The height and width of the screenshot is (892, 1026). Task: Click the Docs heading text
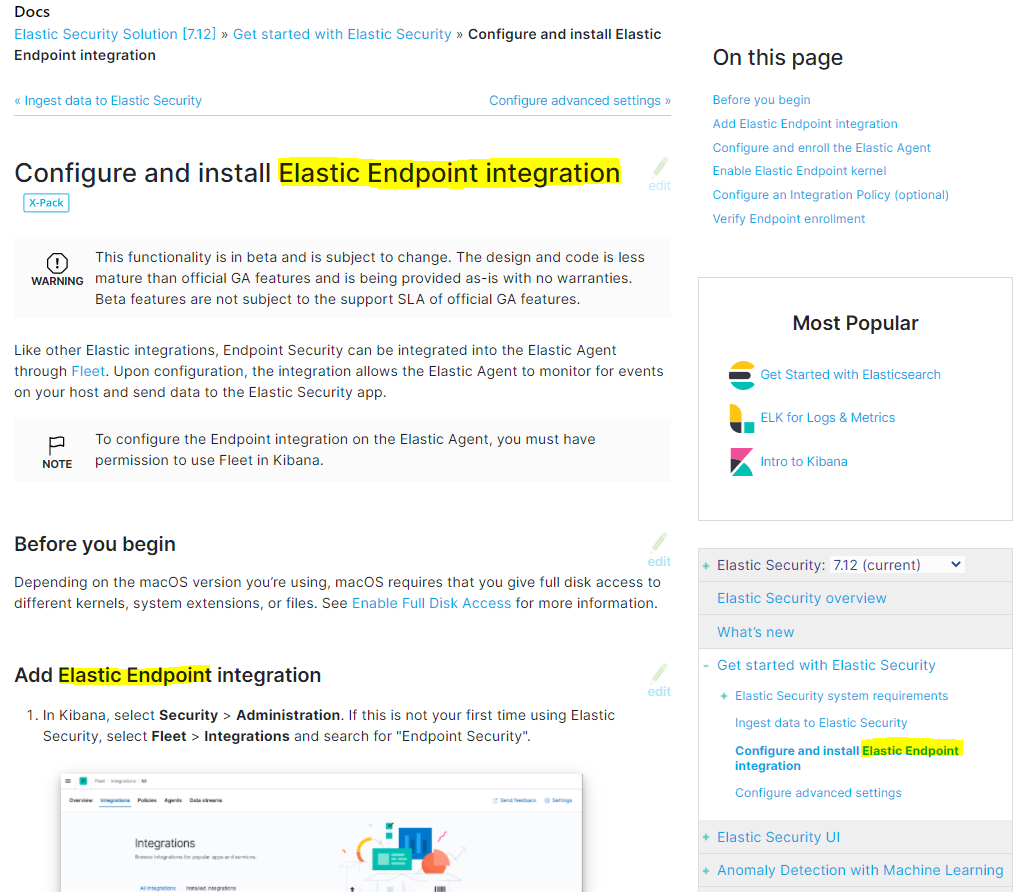pyautogui.click(x=32, y=12)
